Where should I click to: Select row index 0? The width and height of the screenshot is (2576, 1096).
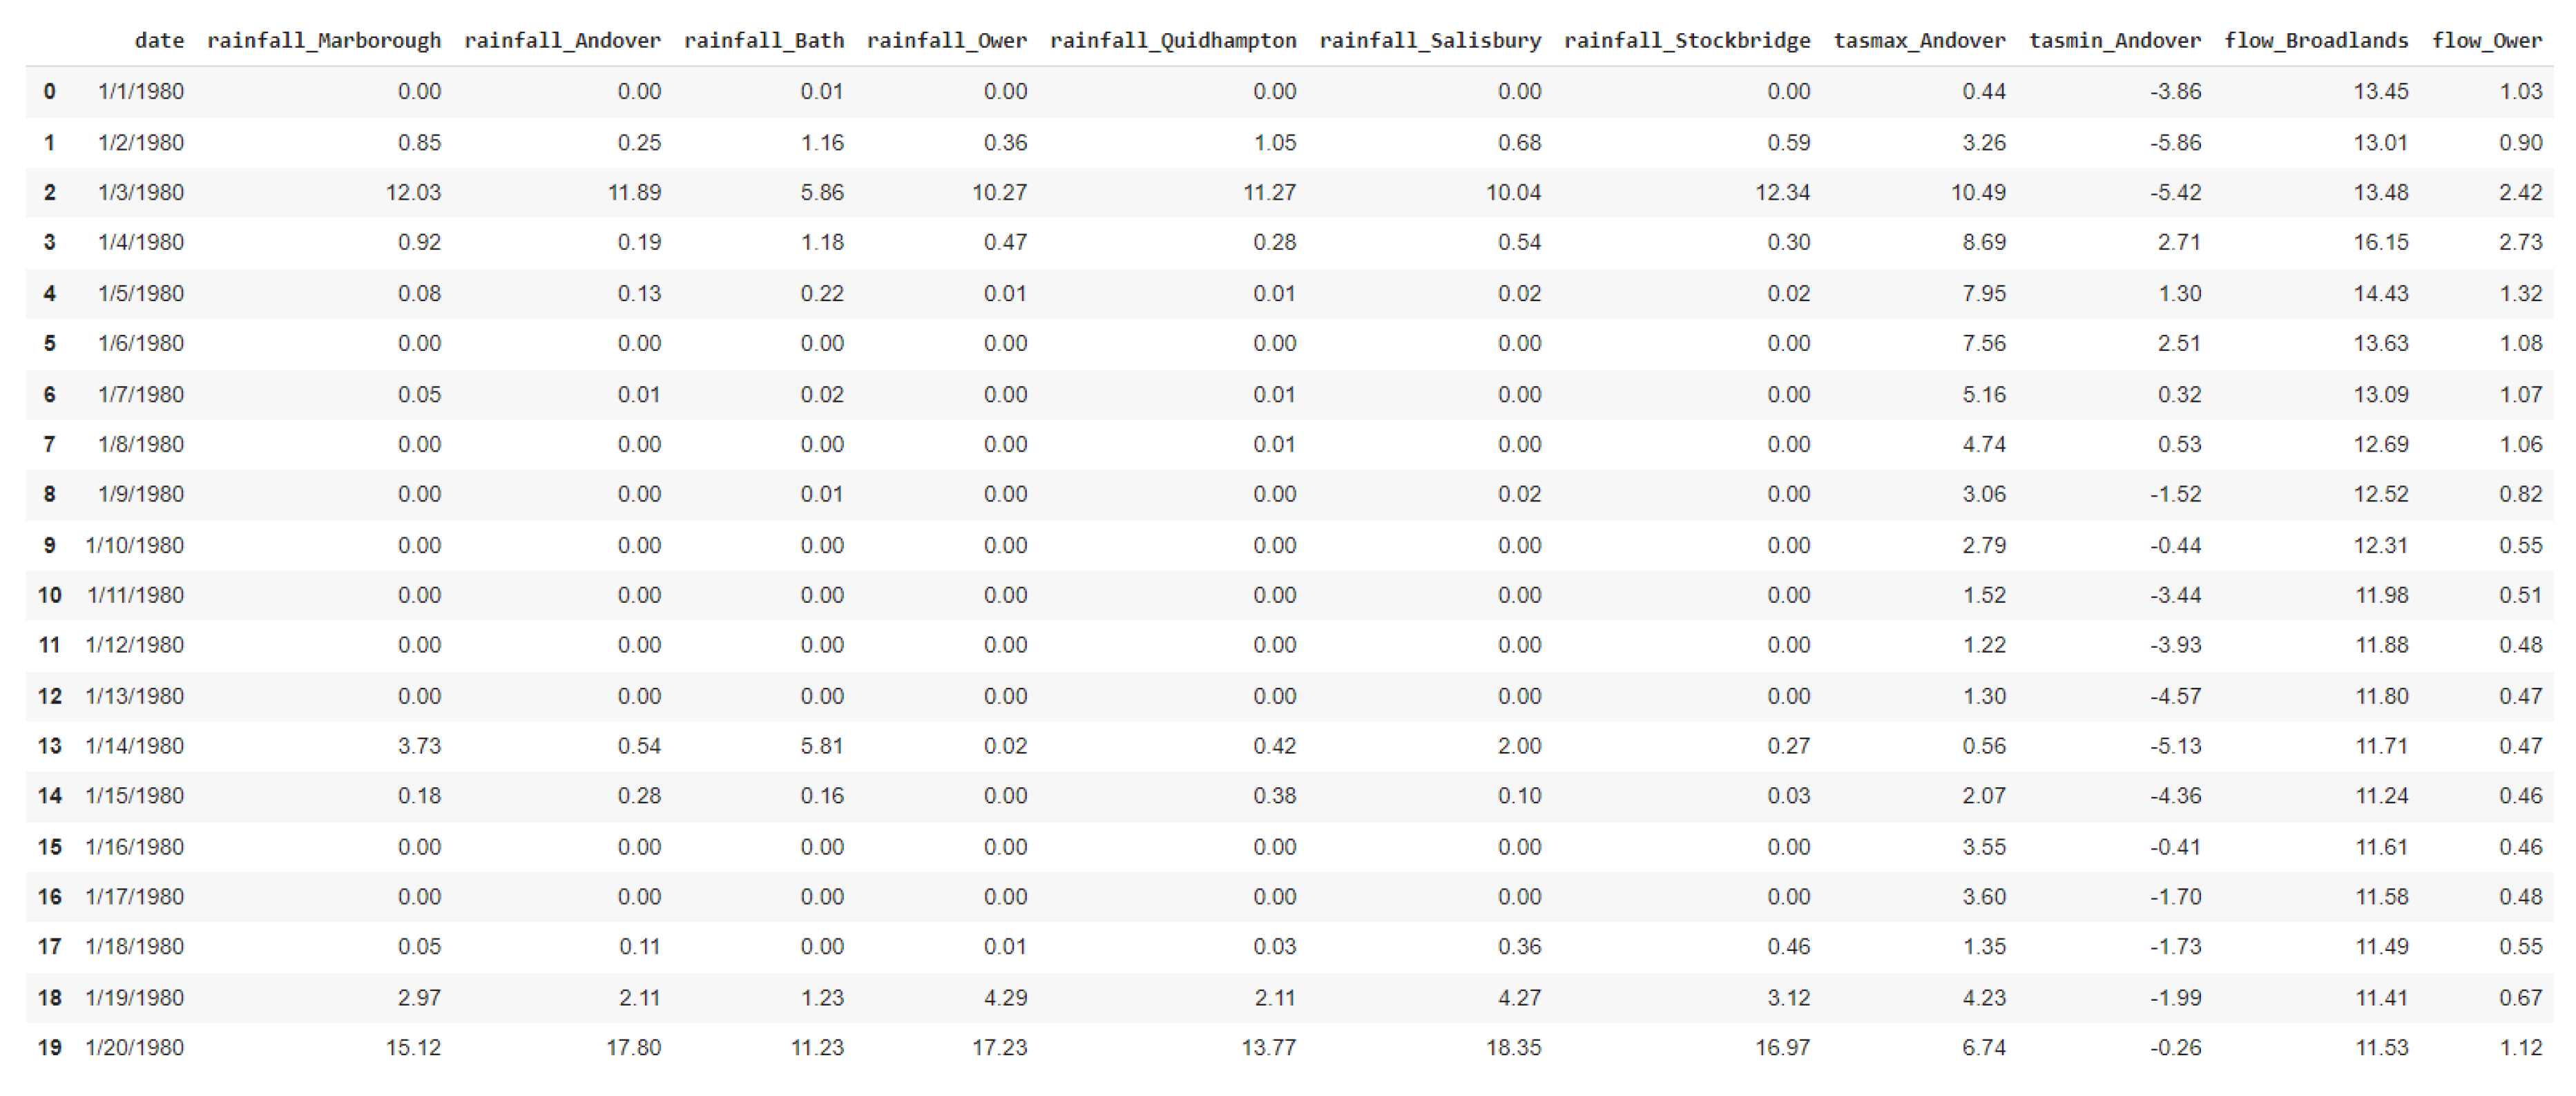click(48, 91)
